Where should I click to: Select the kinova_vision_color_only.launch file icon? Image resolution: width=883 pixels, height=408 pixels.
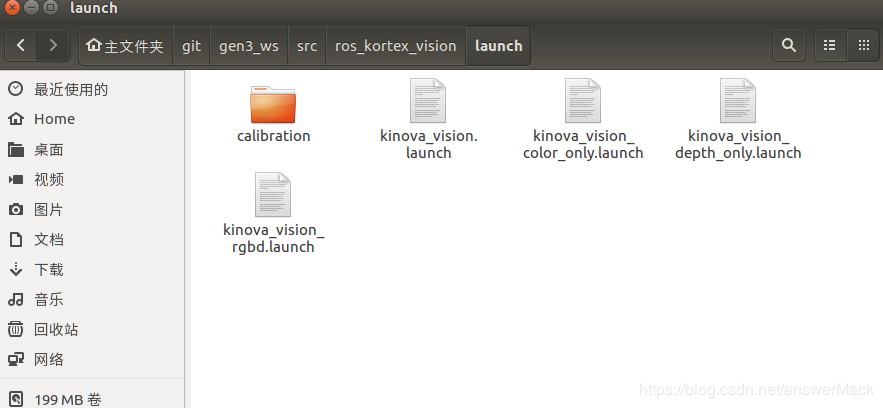tap(583, 101)
